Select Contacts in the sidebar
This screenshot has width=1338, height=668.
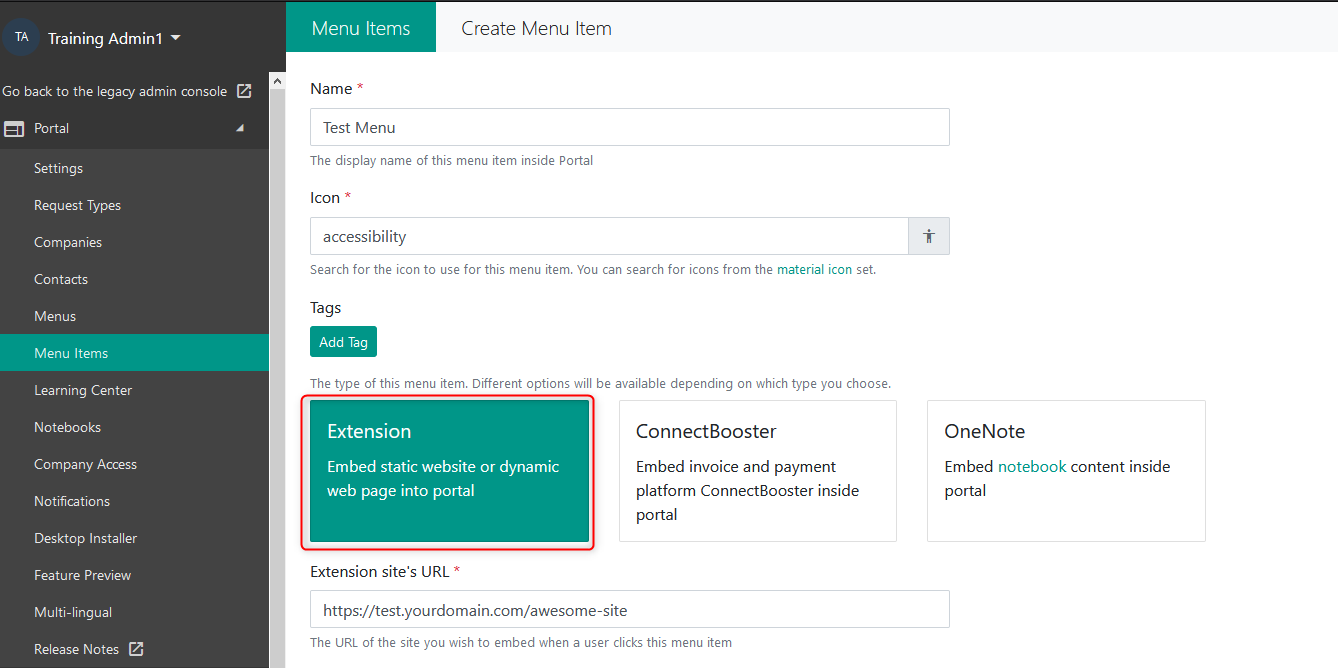pos(134,279)
